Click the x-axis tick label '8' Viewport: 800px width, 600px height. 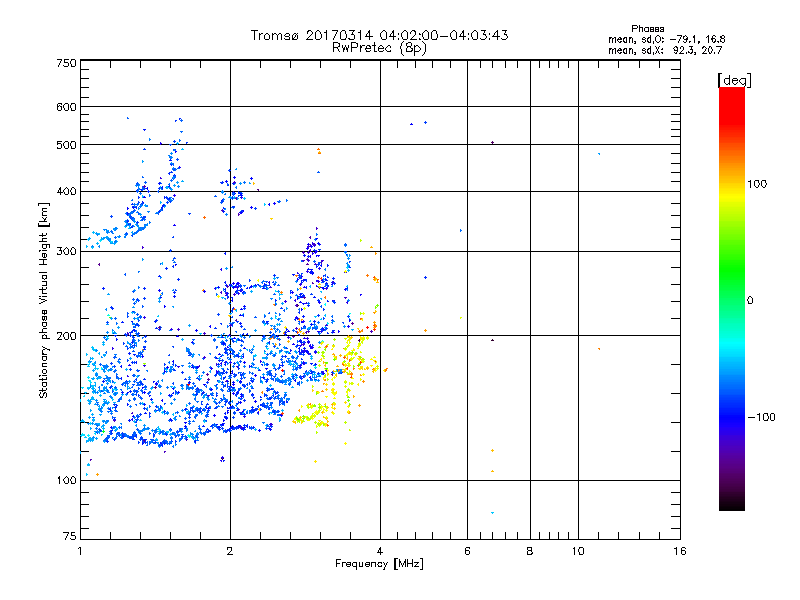tap(530, 551)
